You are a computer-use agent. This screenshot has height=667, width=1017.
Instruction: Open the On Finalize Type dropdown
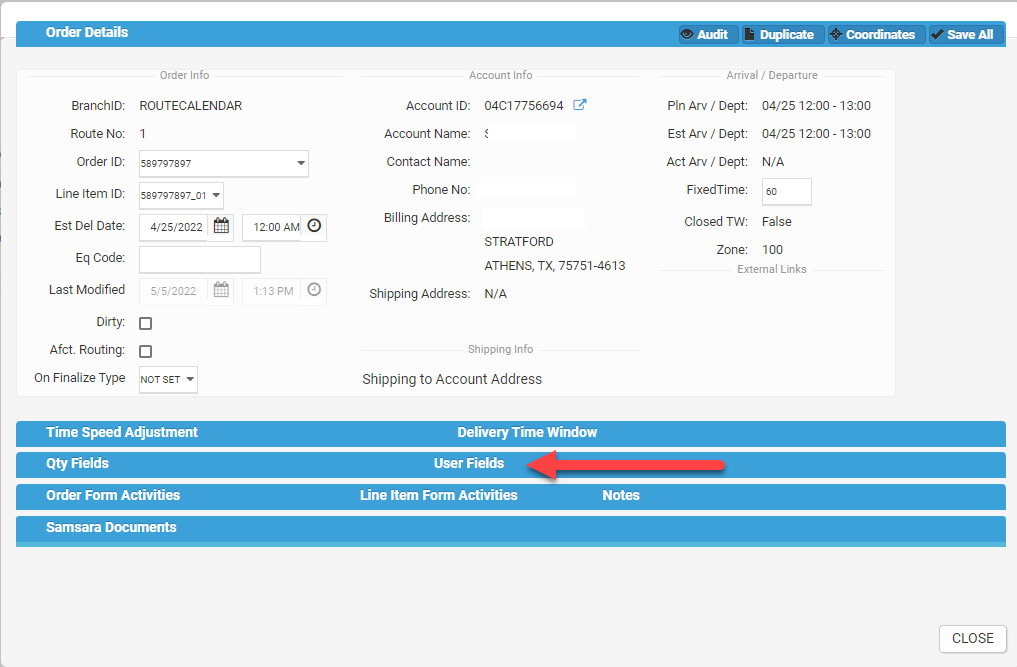point(169,380)
